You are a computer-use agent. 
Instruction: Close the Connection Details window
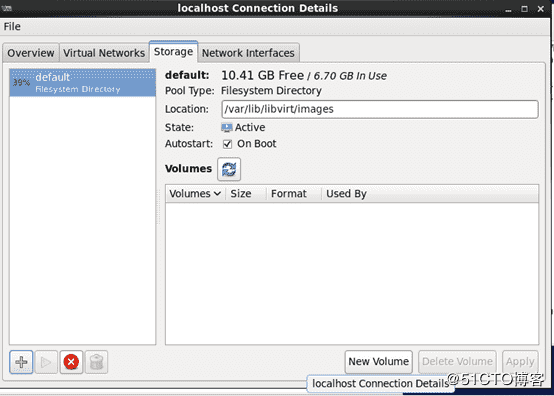pyautogui.click(x=541, y=9)
